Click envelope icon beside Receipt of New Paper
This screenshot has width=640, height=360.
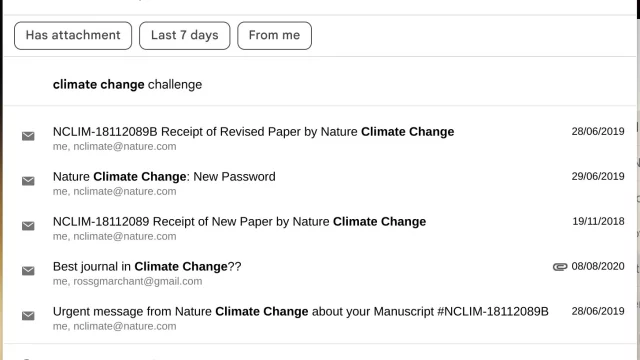[28, 226]
